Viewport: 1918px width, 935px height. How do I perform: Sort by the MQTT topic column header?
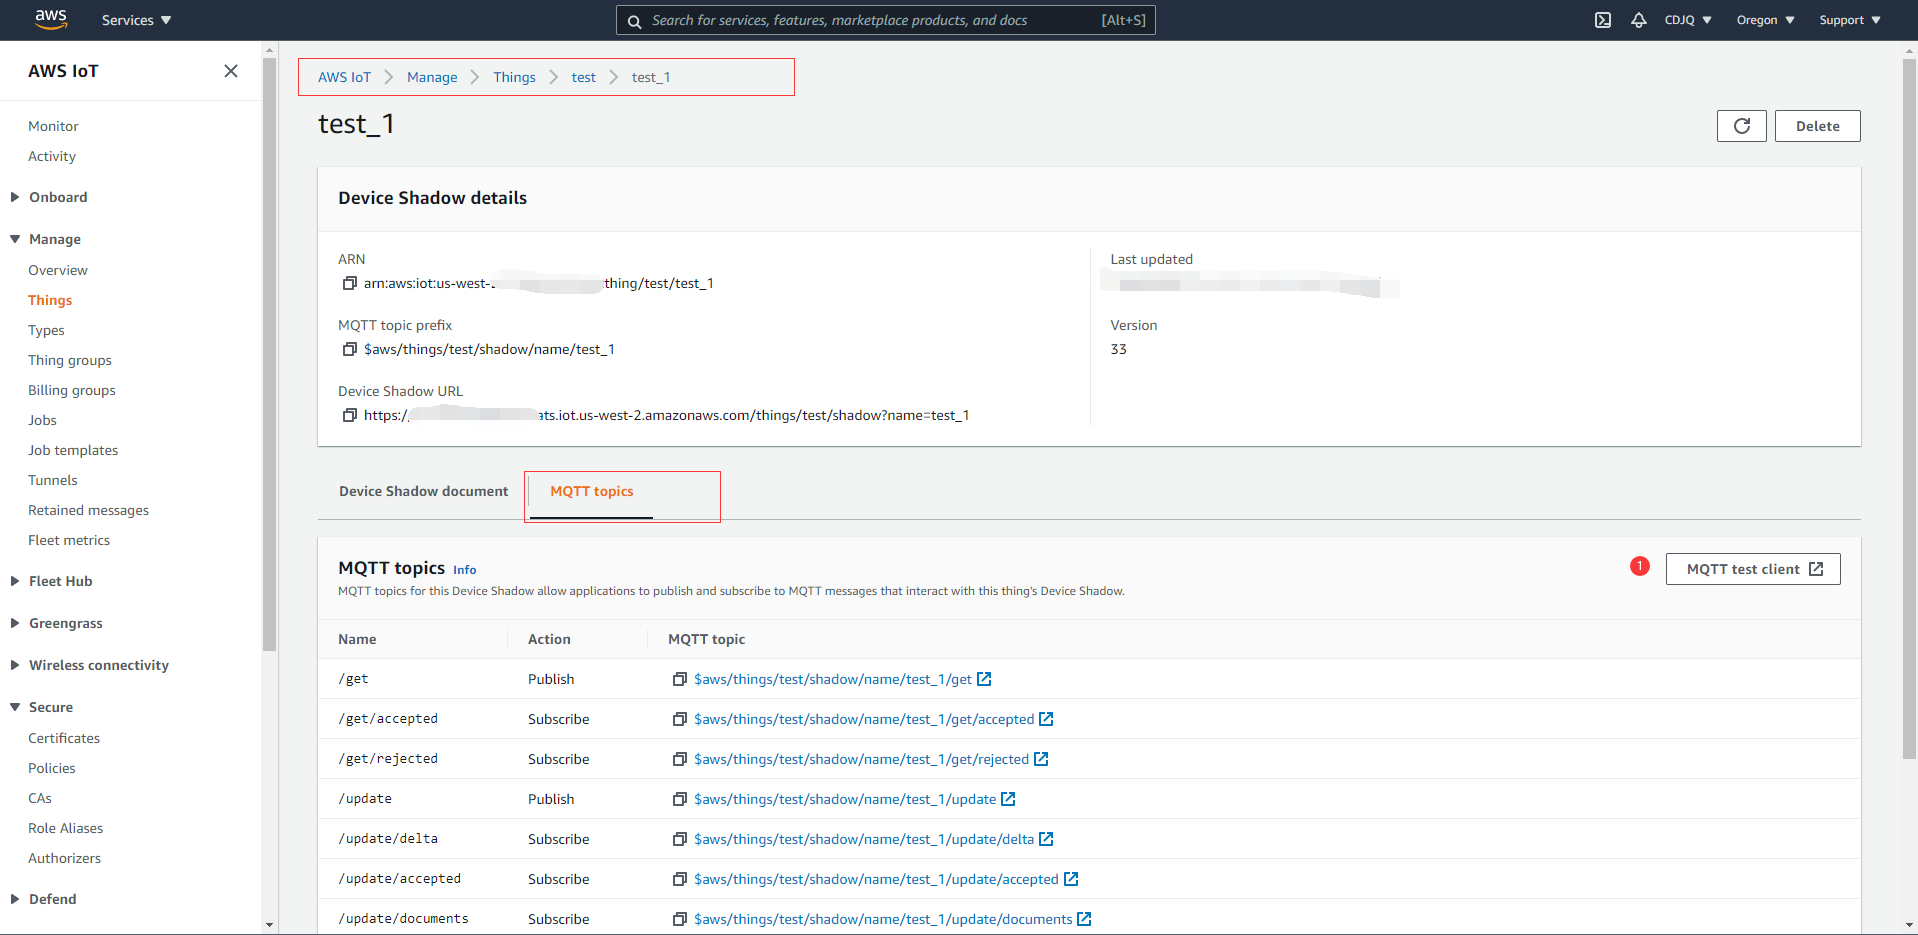tap(706, 639)
